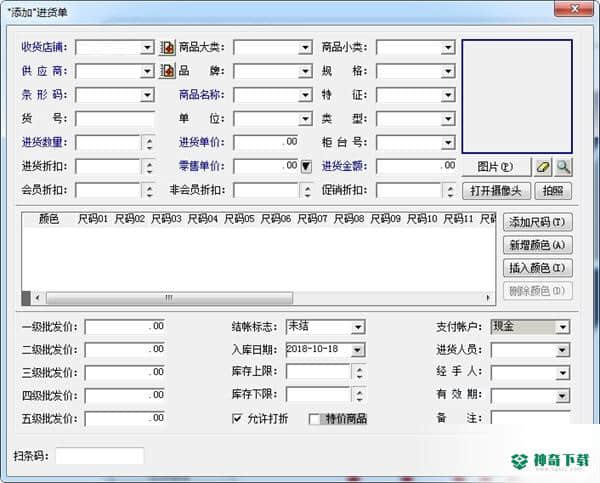Click the 尺码10 column header
Viewport: 600px width, 483px height.
pos(422,219)
